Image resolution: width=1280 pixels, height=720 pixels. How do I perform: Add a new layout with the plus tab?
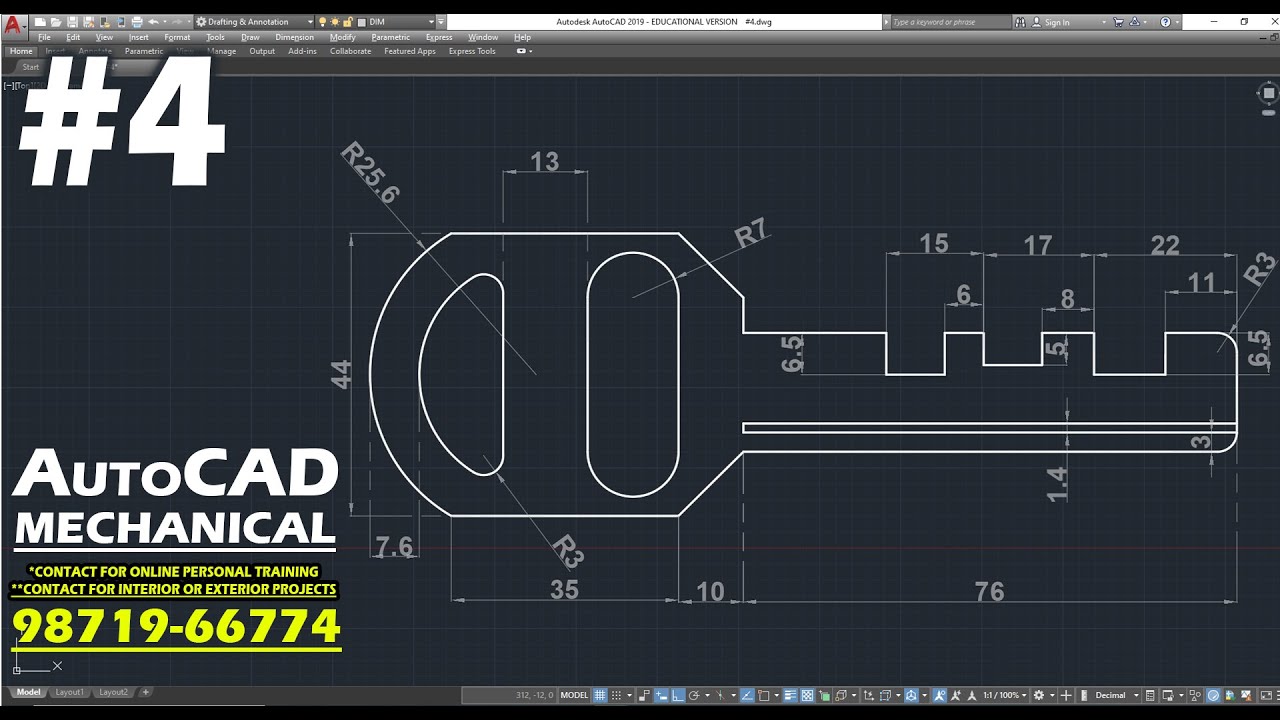tap(145, 692)
